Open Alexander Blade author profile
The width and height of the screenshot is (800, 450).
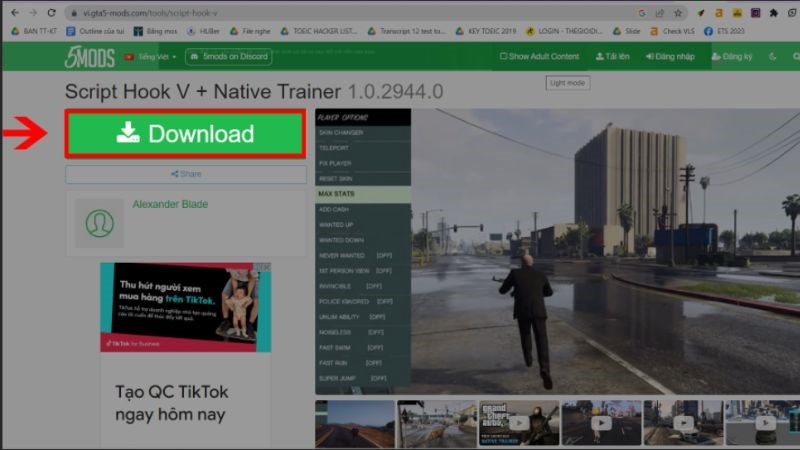coord(170,204)
